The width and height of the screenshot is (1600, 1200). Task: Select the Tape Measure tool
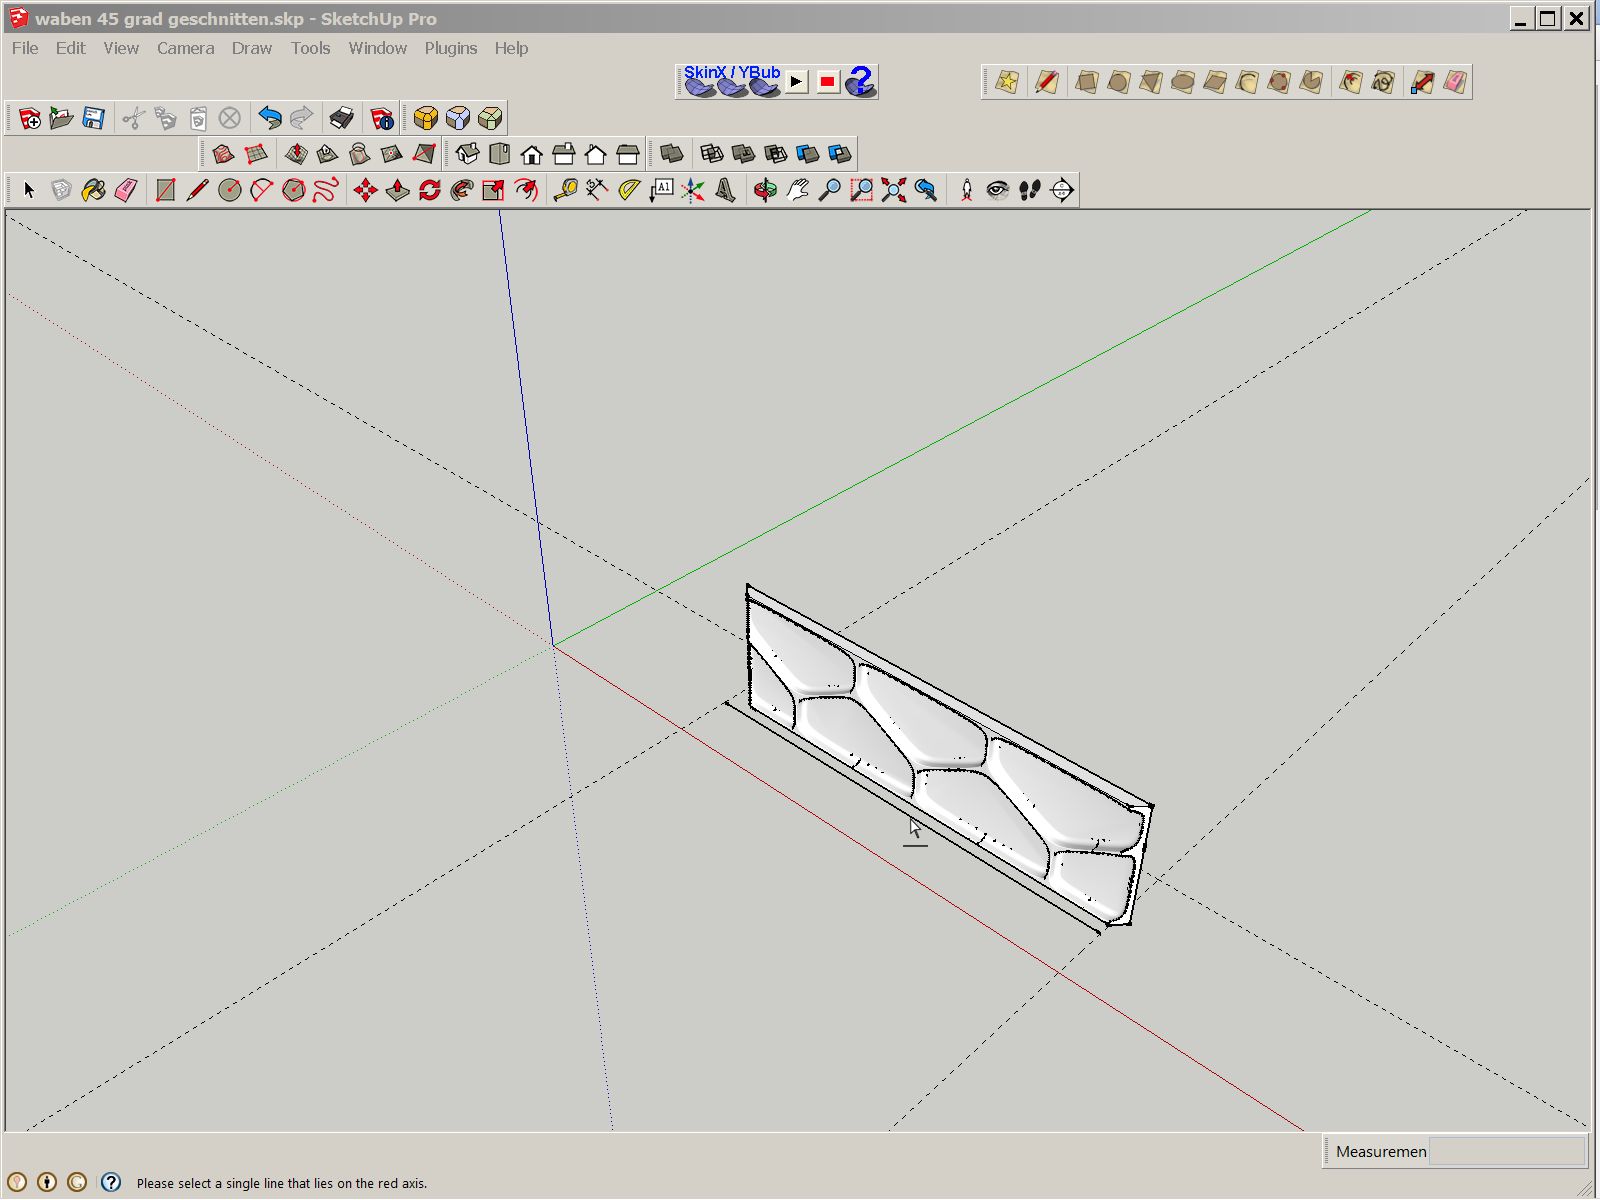tap(565, 190)
